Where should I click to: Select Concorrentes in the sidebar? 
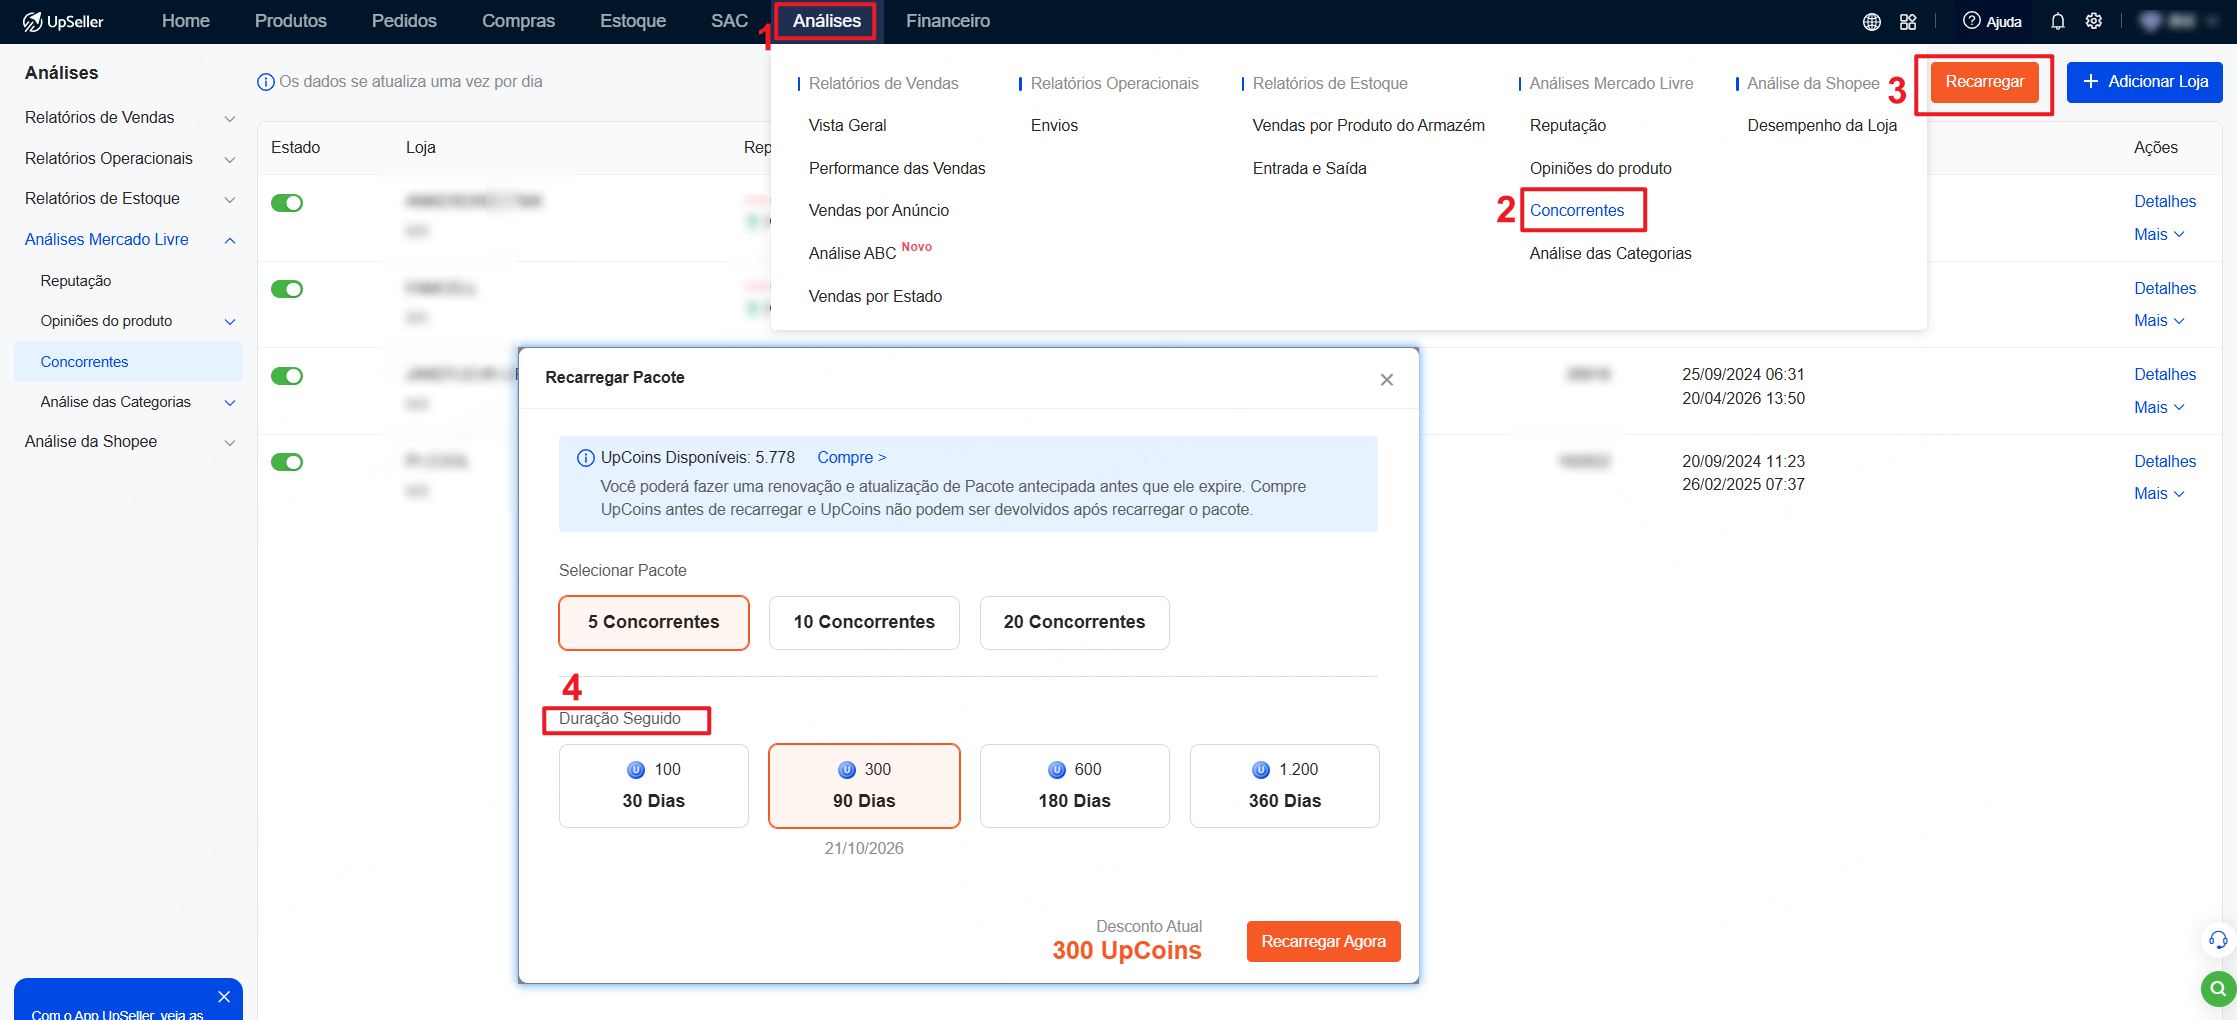129,362
